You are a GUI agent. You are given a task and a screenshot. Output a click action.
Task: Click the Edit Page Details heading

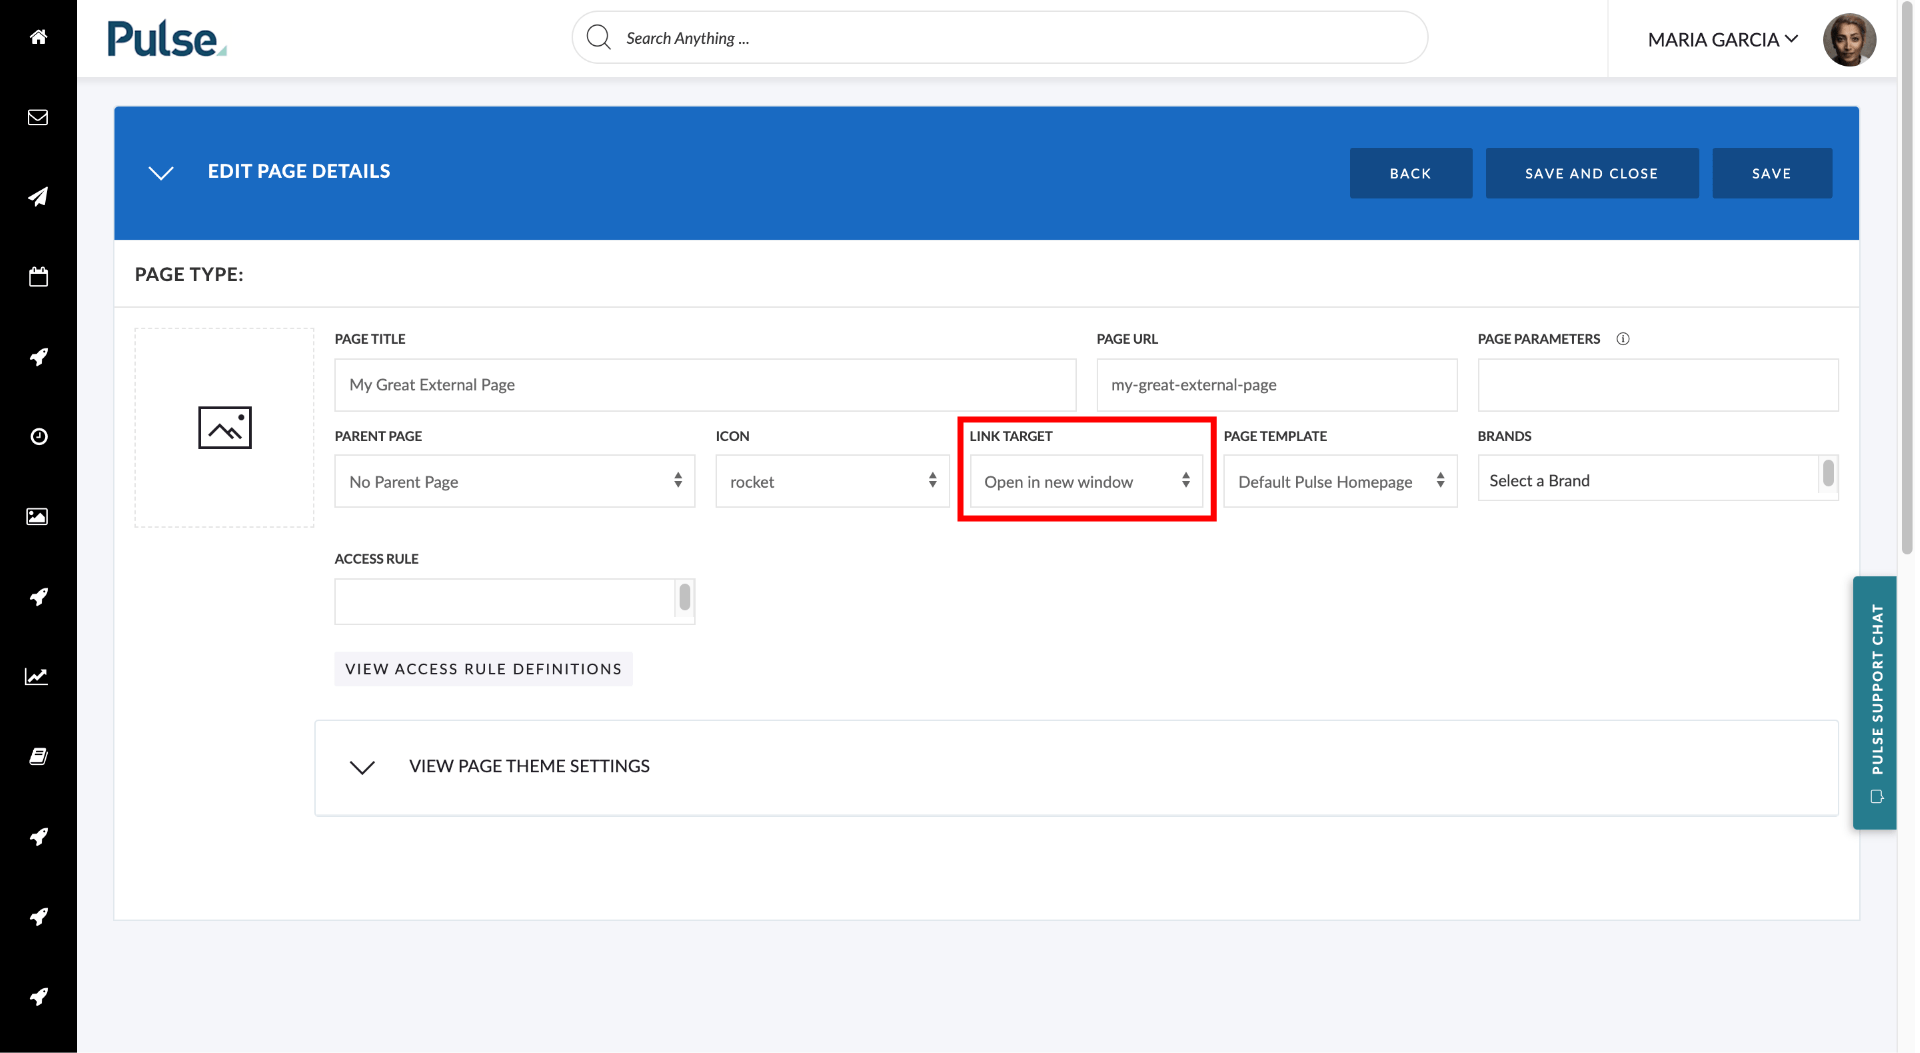click(x=299, y=171)
